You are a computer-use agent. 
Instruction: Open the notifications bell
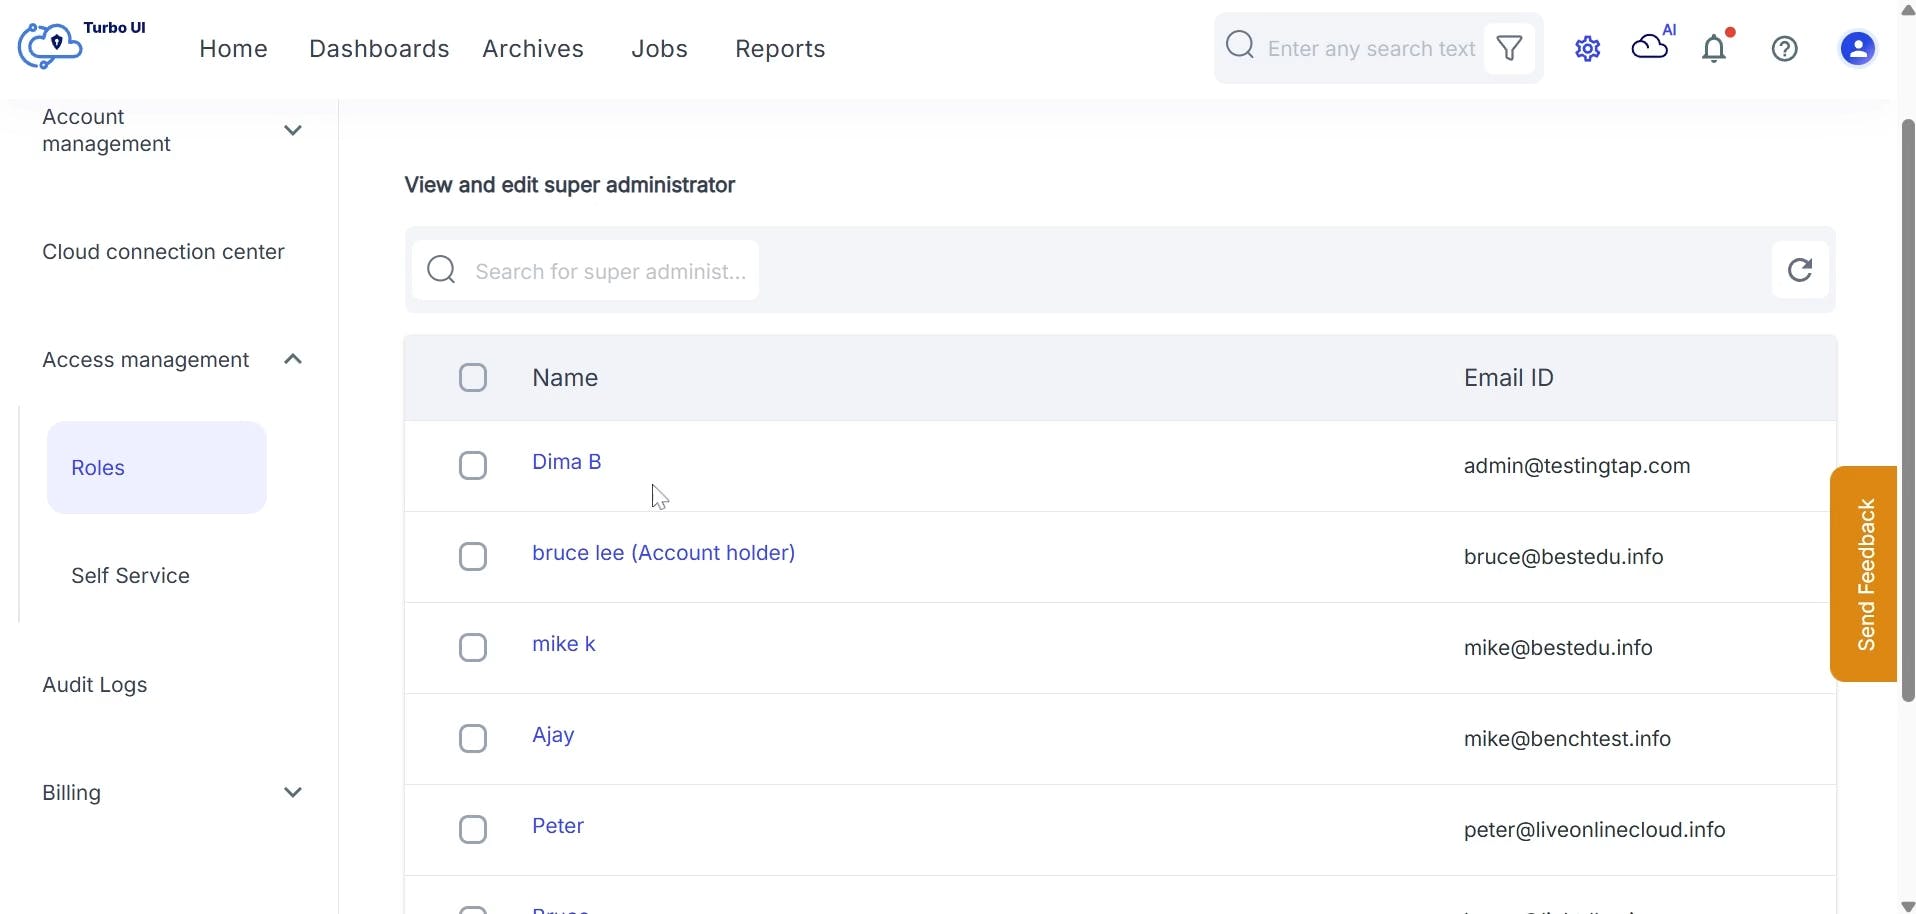pos(1716,46)
